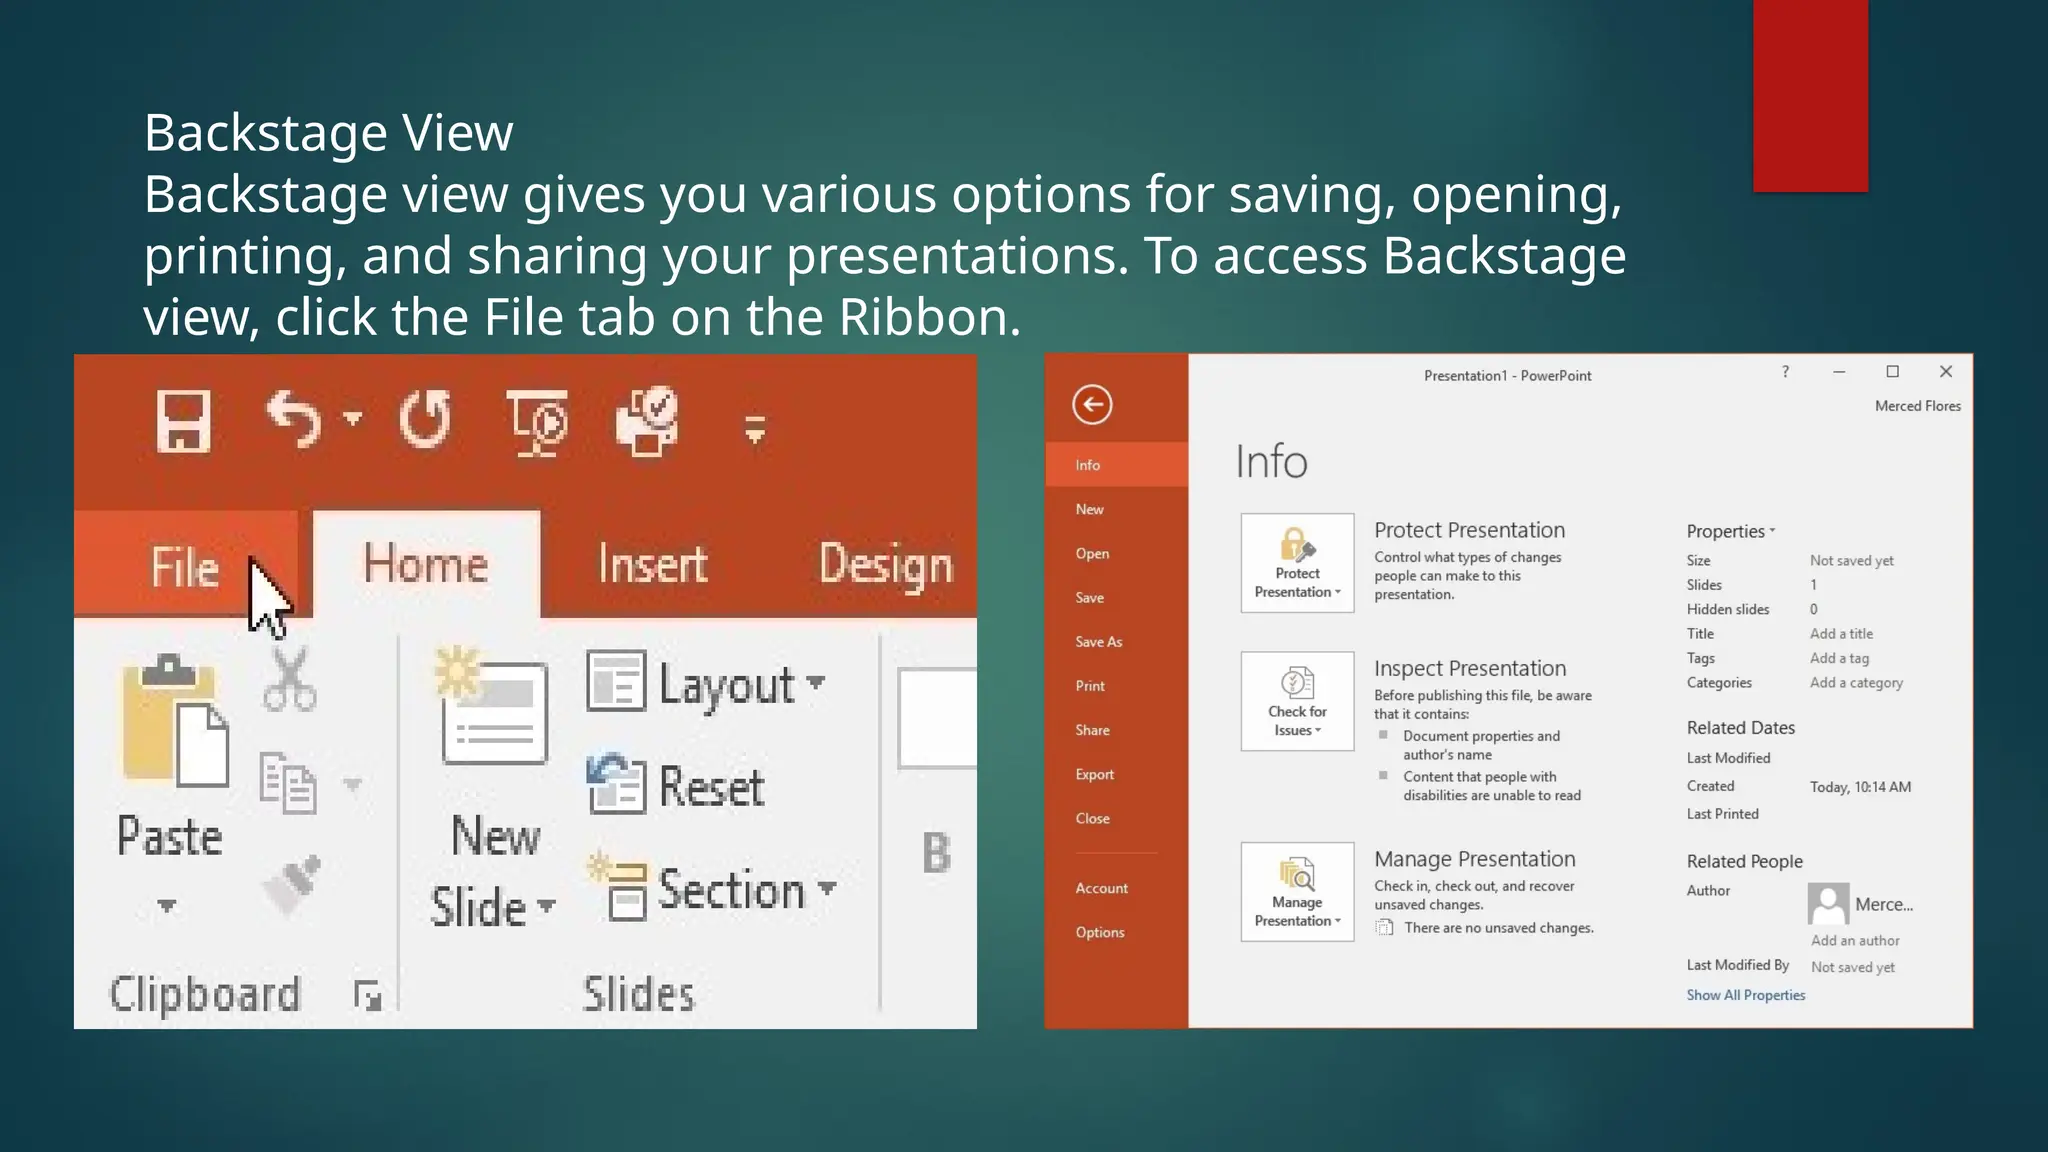Screen dimensions: 2048x1152
Task: Click the Repeat circular arrow icon
Action: click(425, 418)
